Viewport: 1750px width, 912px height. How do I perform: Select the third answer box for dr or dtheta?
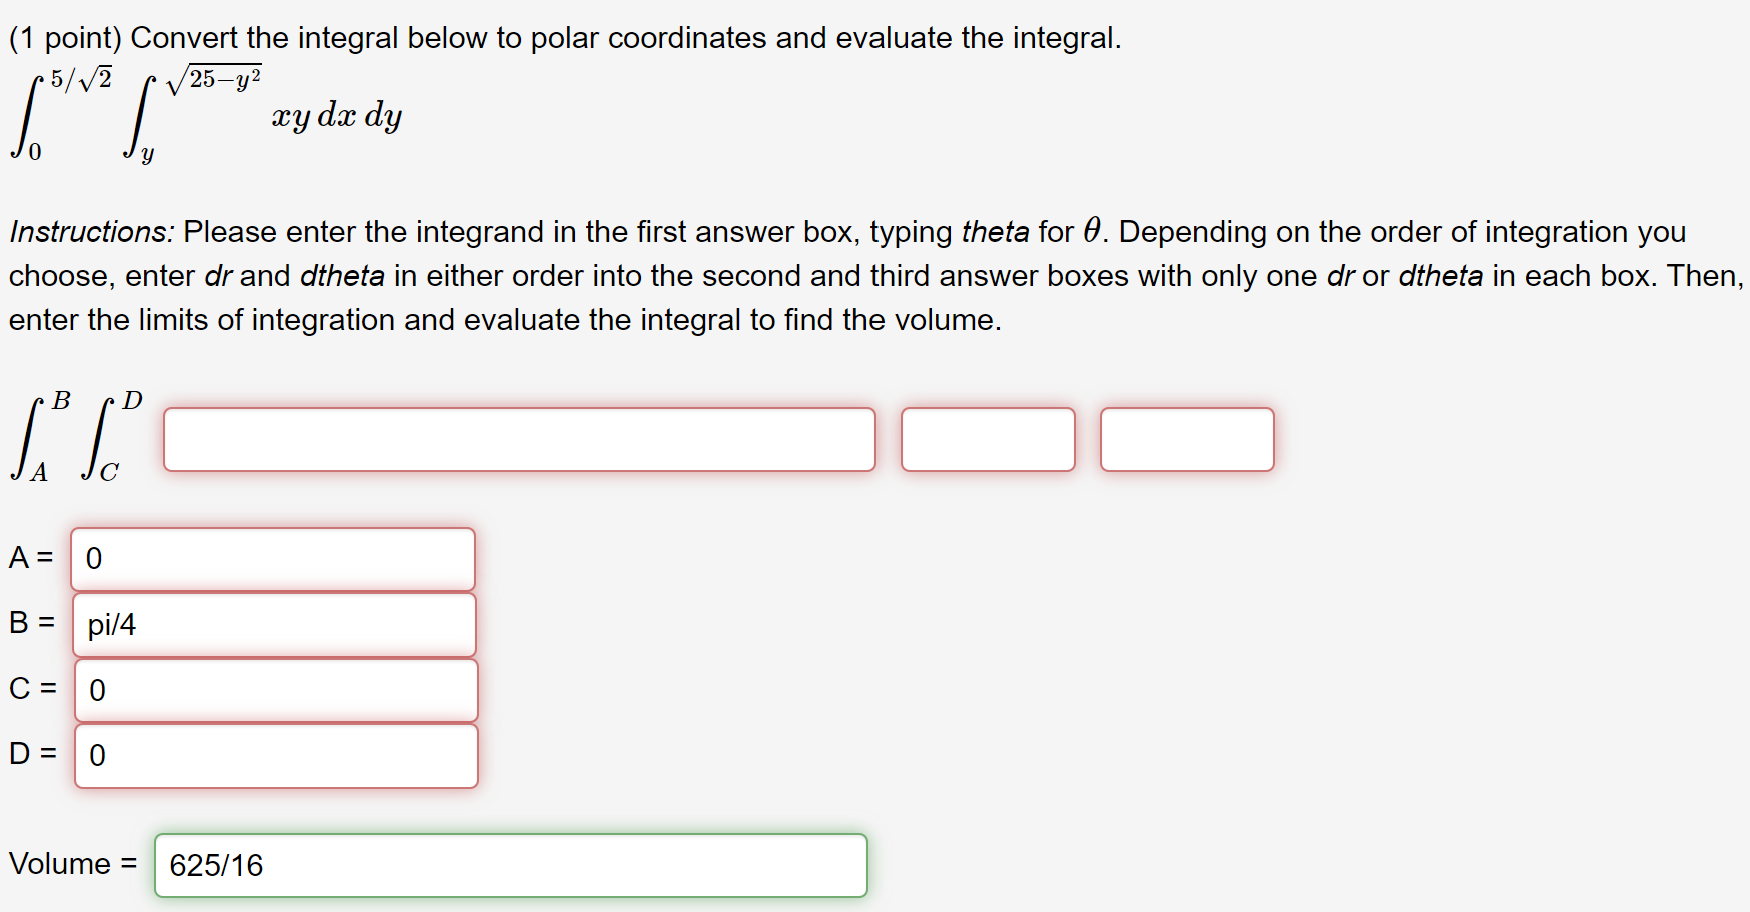(1187, 439)
